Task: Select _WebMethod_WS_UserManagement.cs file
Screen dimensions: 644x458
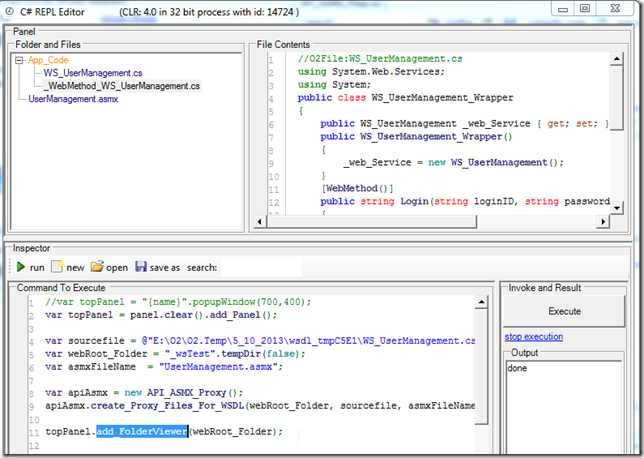Action: click(122, 86)
